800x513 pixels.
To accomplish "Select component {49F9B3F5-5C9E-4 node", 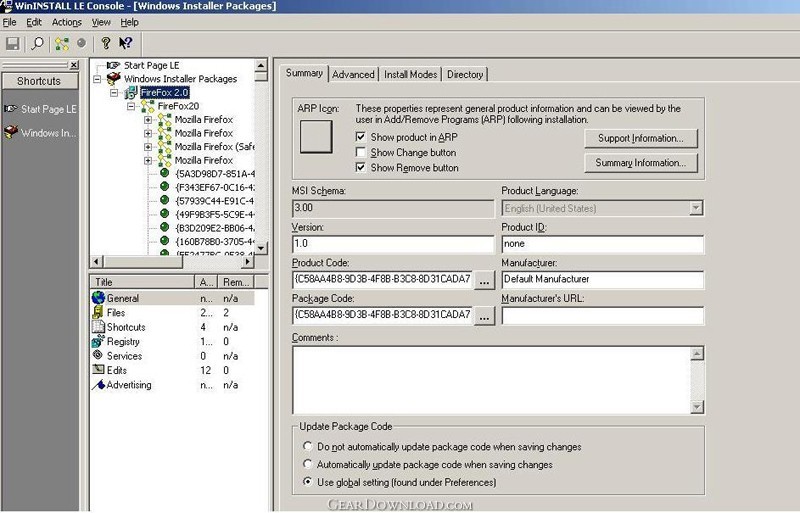I will point(214,214).
